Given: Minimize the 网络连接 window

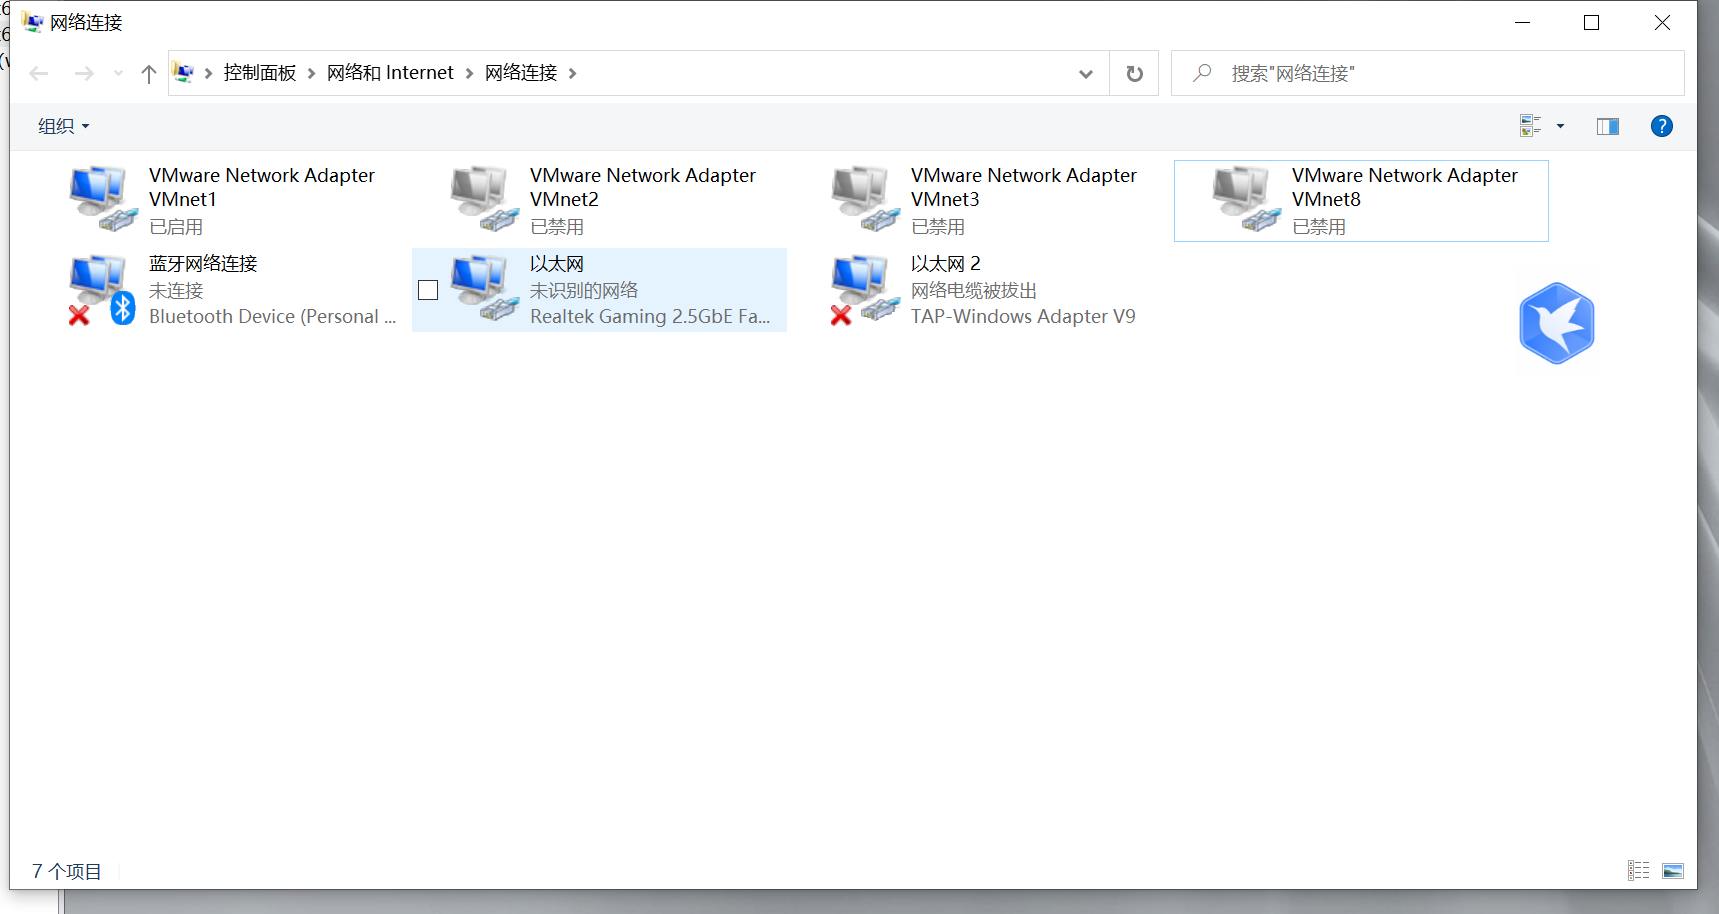Looking at the screenshot, I should point(1523,22).
